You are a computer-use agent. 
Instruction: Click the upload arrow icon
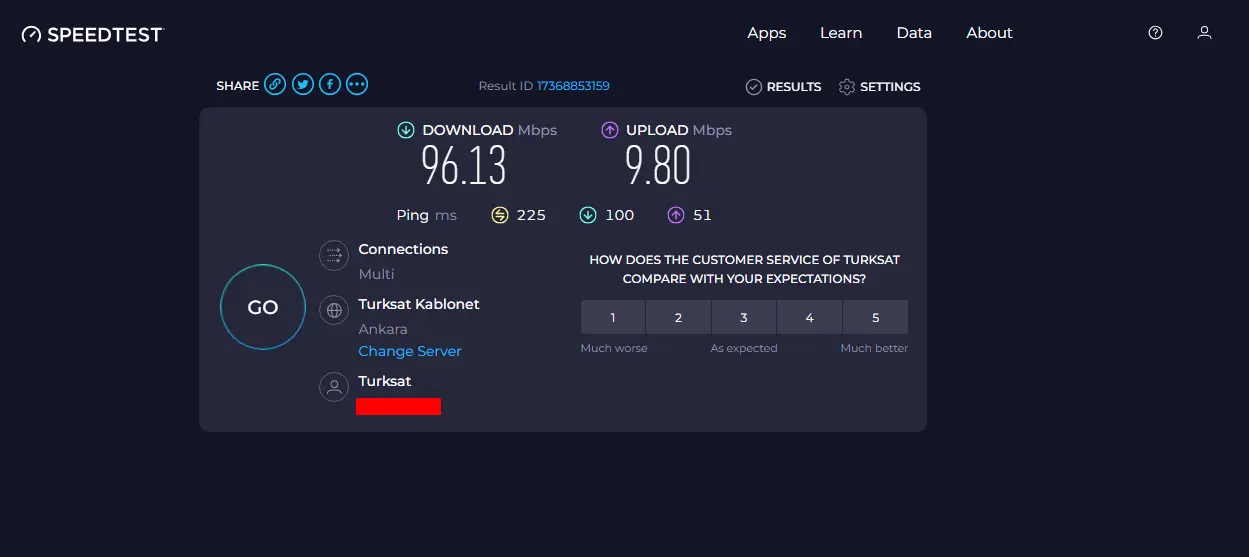pyautogui.click(x=610, y=130)
